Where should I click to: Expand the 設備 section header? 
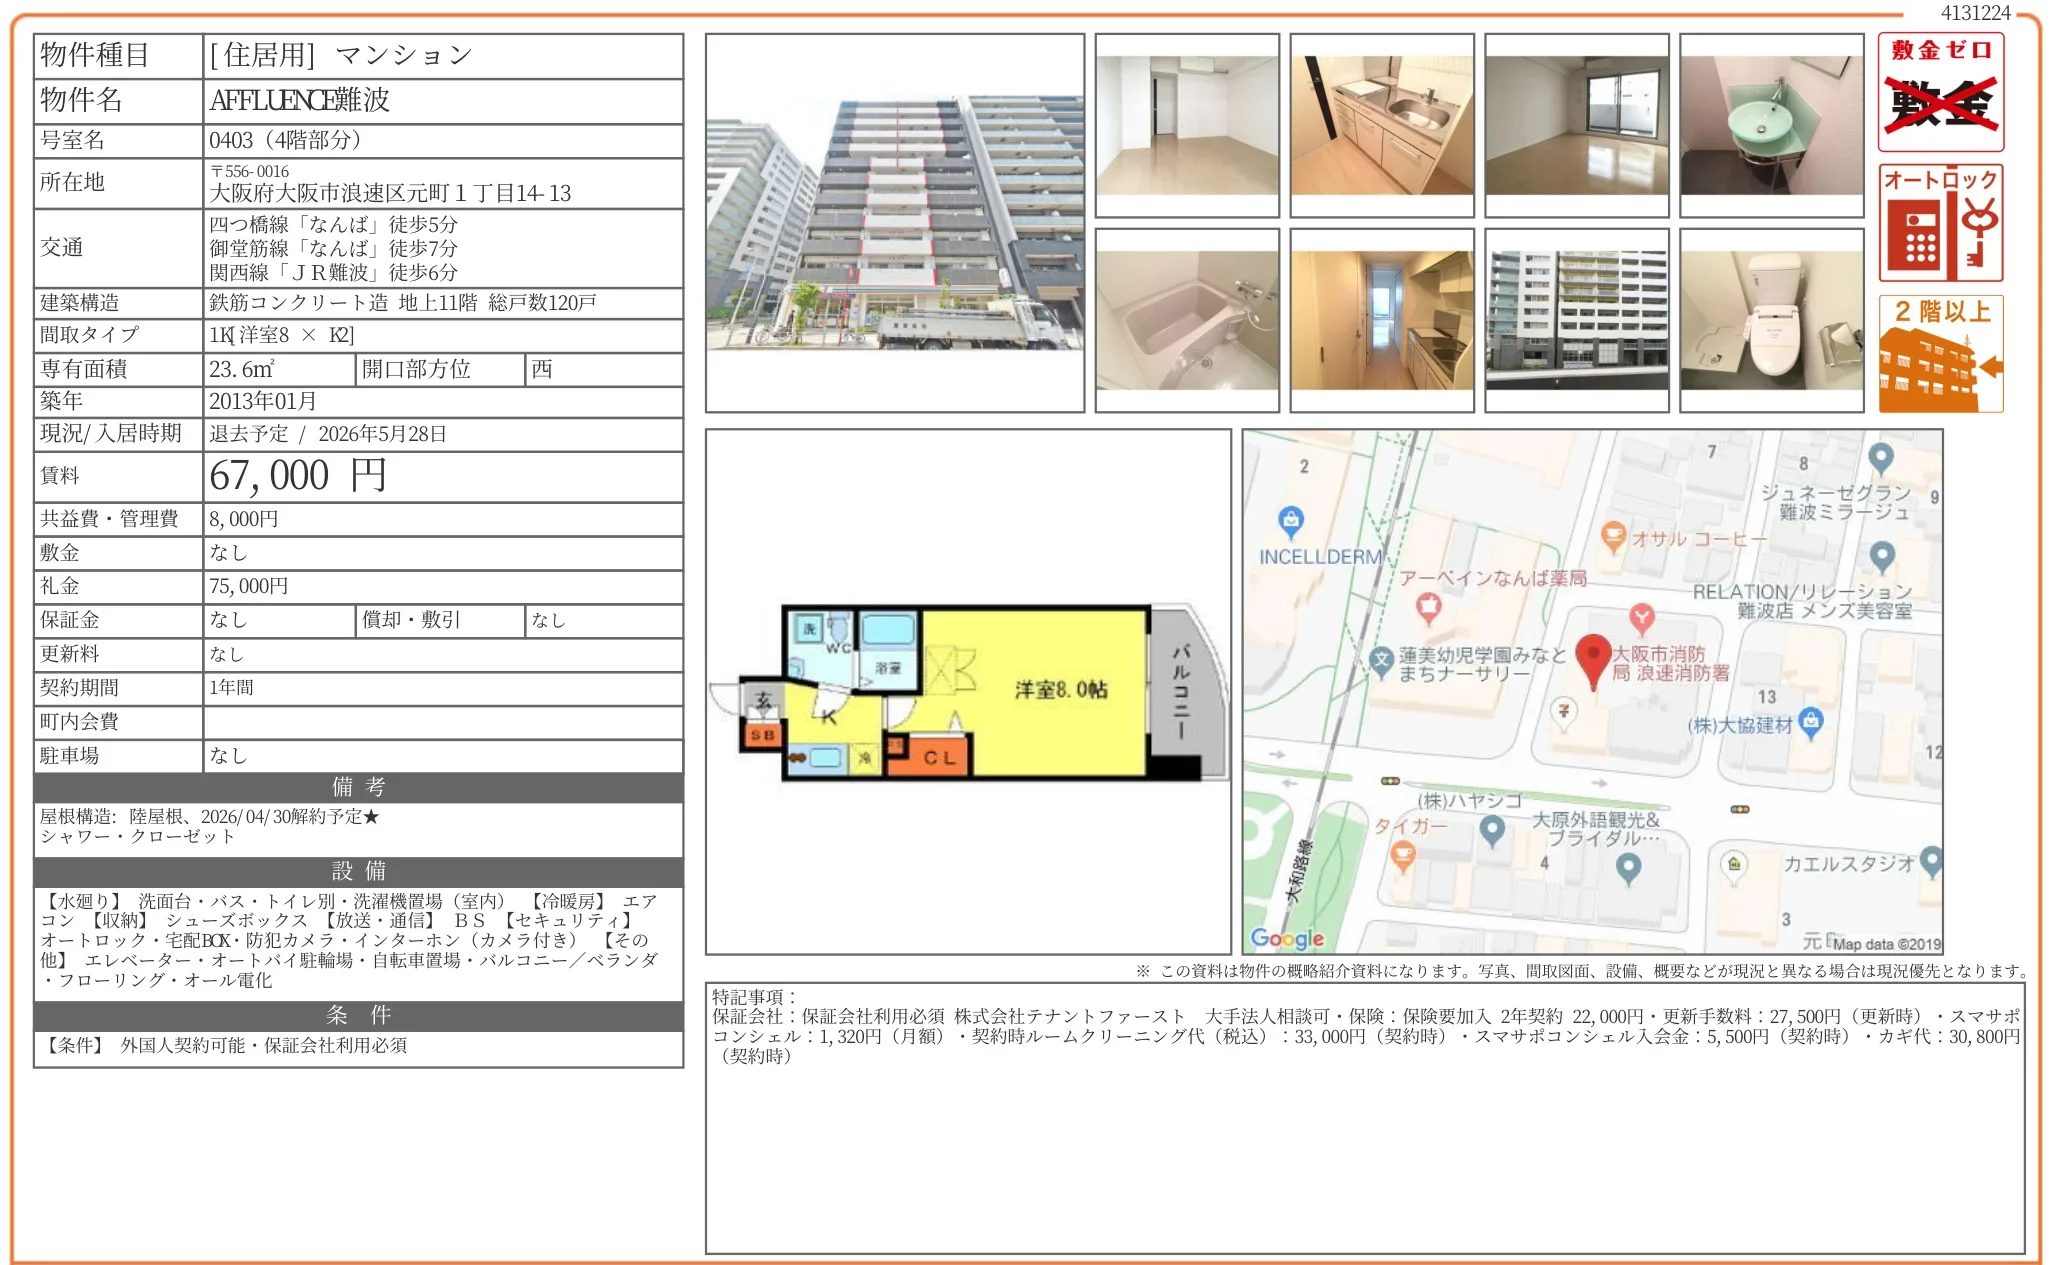tap(357, 869)
